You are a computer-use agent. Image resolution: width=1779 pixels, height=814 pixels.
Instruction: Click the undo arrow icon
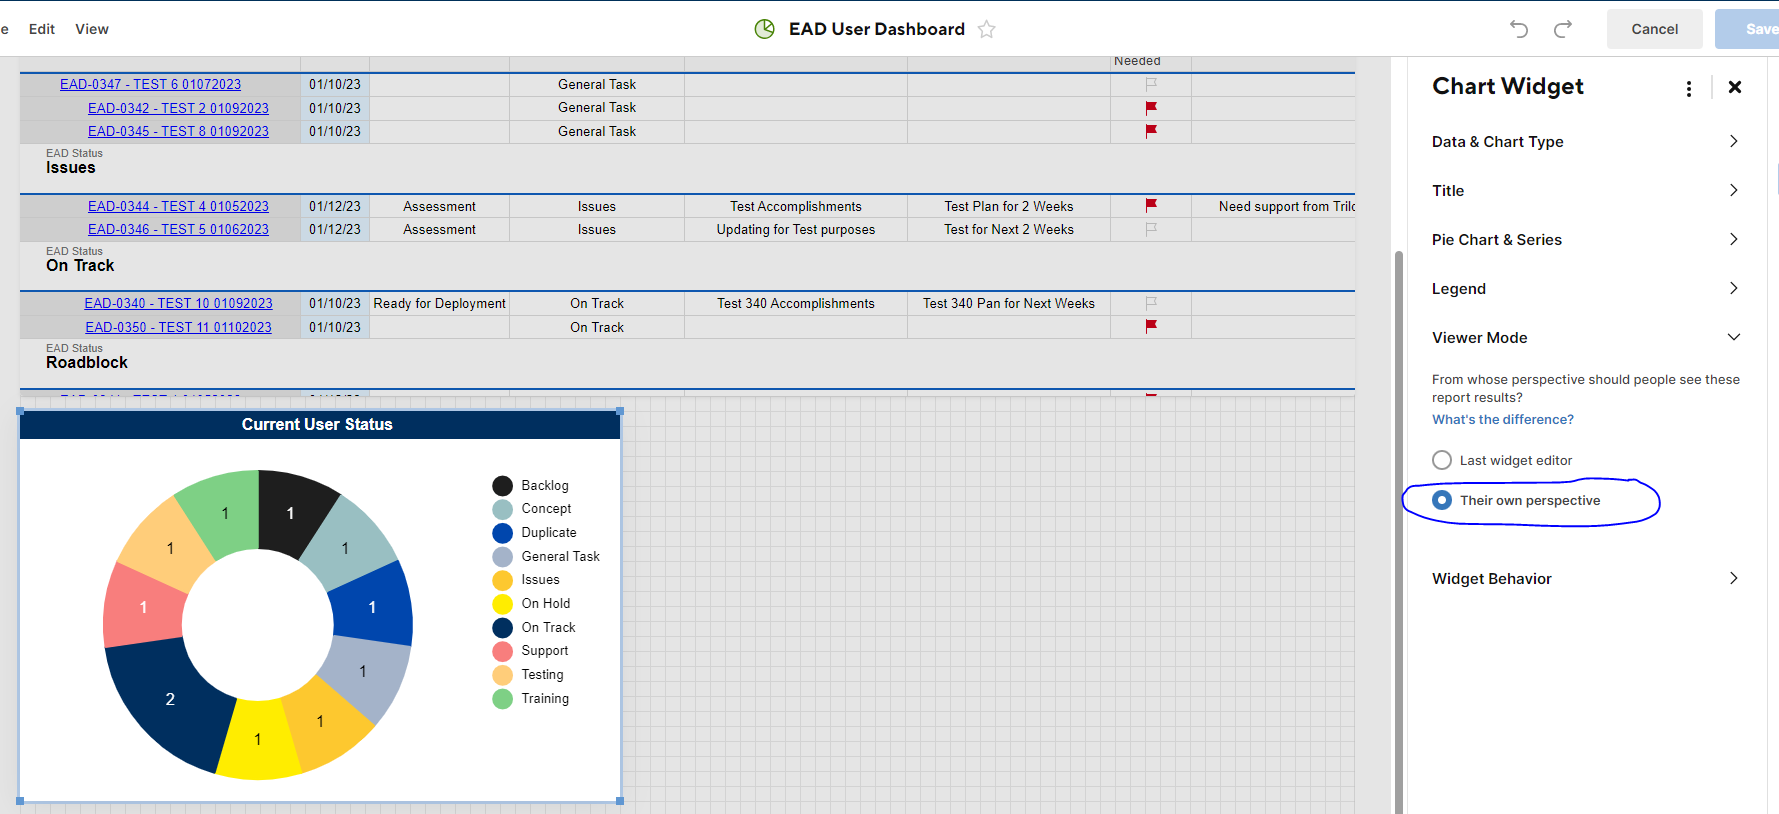click(x=1519, y=29)
